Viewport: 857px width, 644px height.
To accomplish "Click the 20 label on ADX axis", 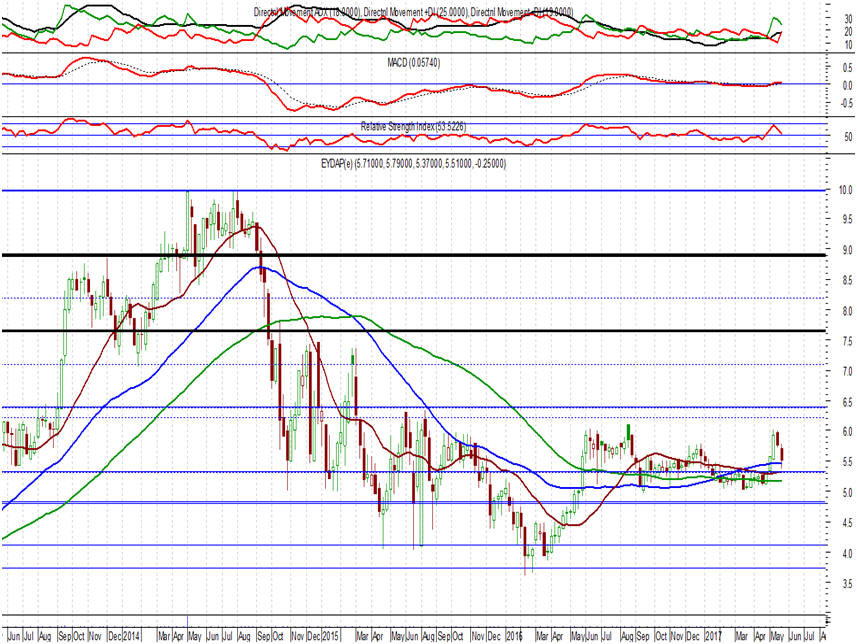I will tap(848, 32).
